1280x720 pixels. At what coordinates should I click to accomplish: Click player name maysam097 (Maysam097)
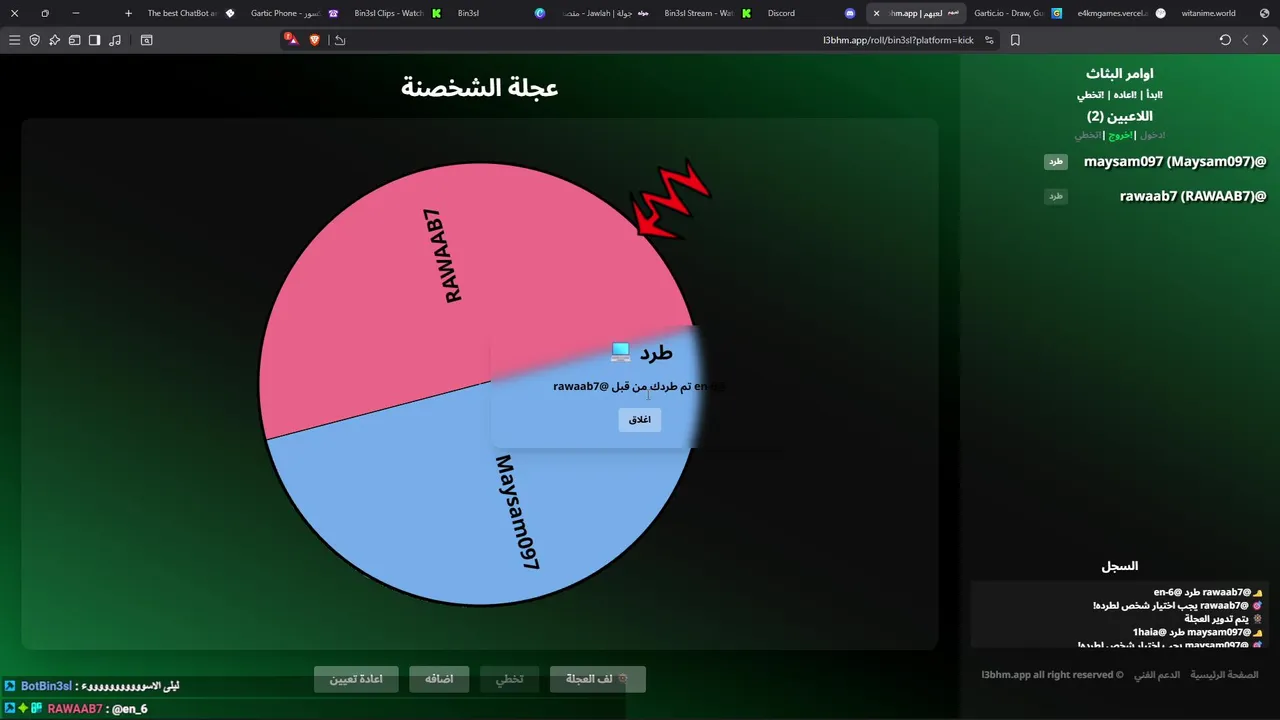tap(1175, 162)
